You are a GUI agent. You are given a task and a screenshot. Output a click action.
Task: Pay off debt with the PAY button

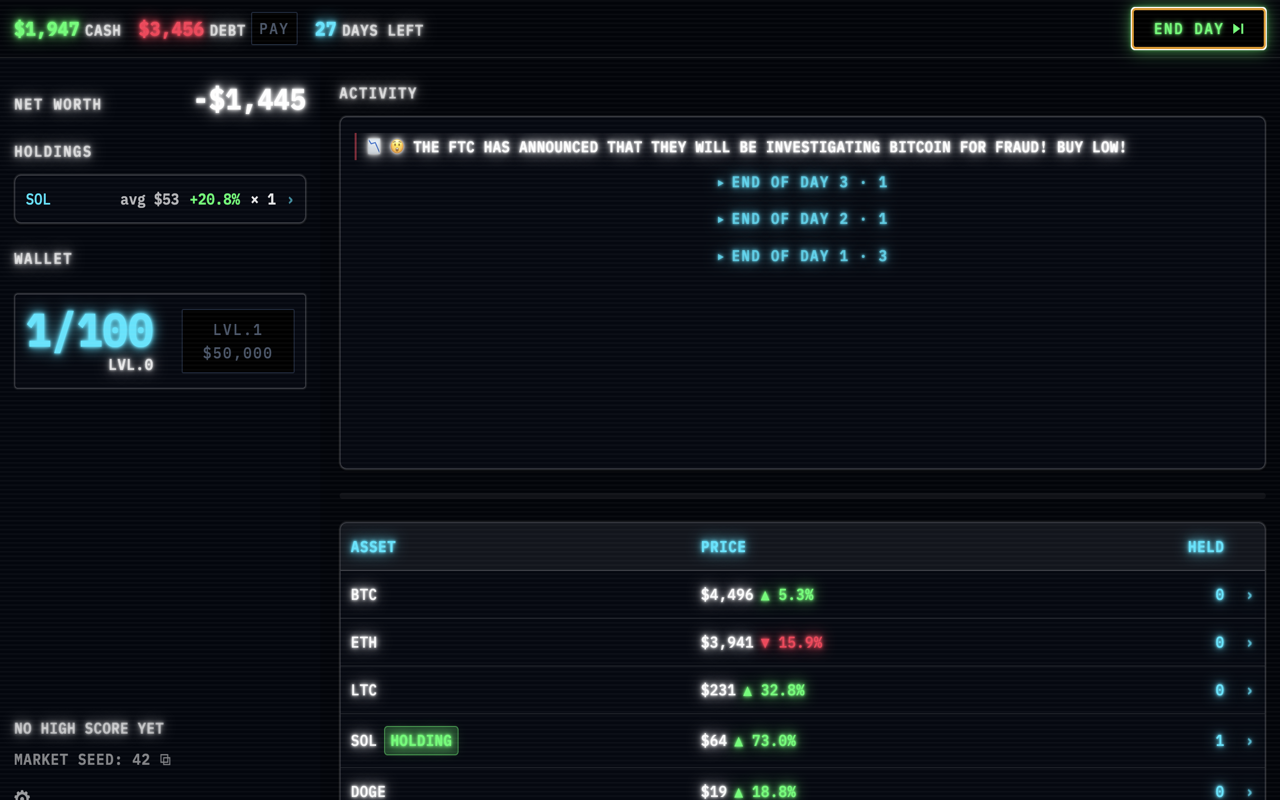[x=274, y=29]
